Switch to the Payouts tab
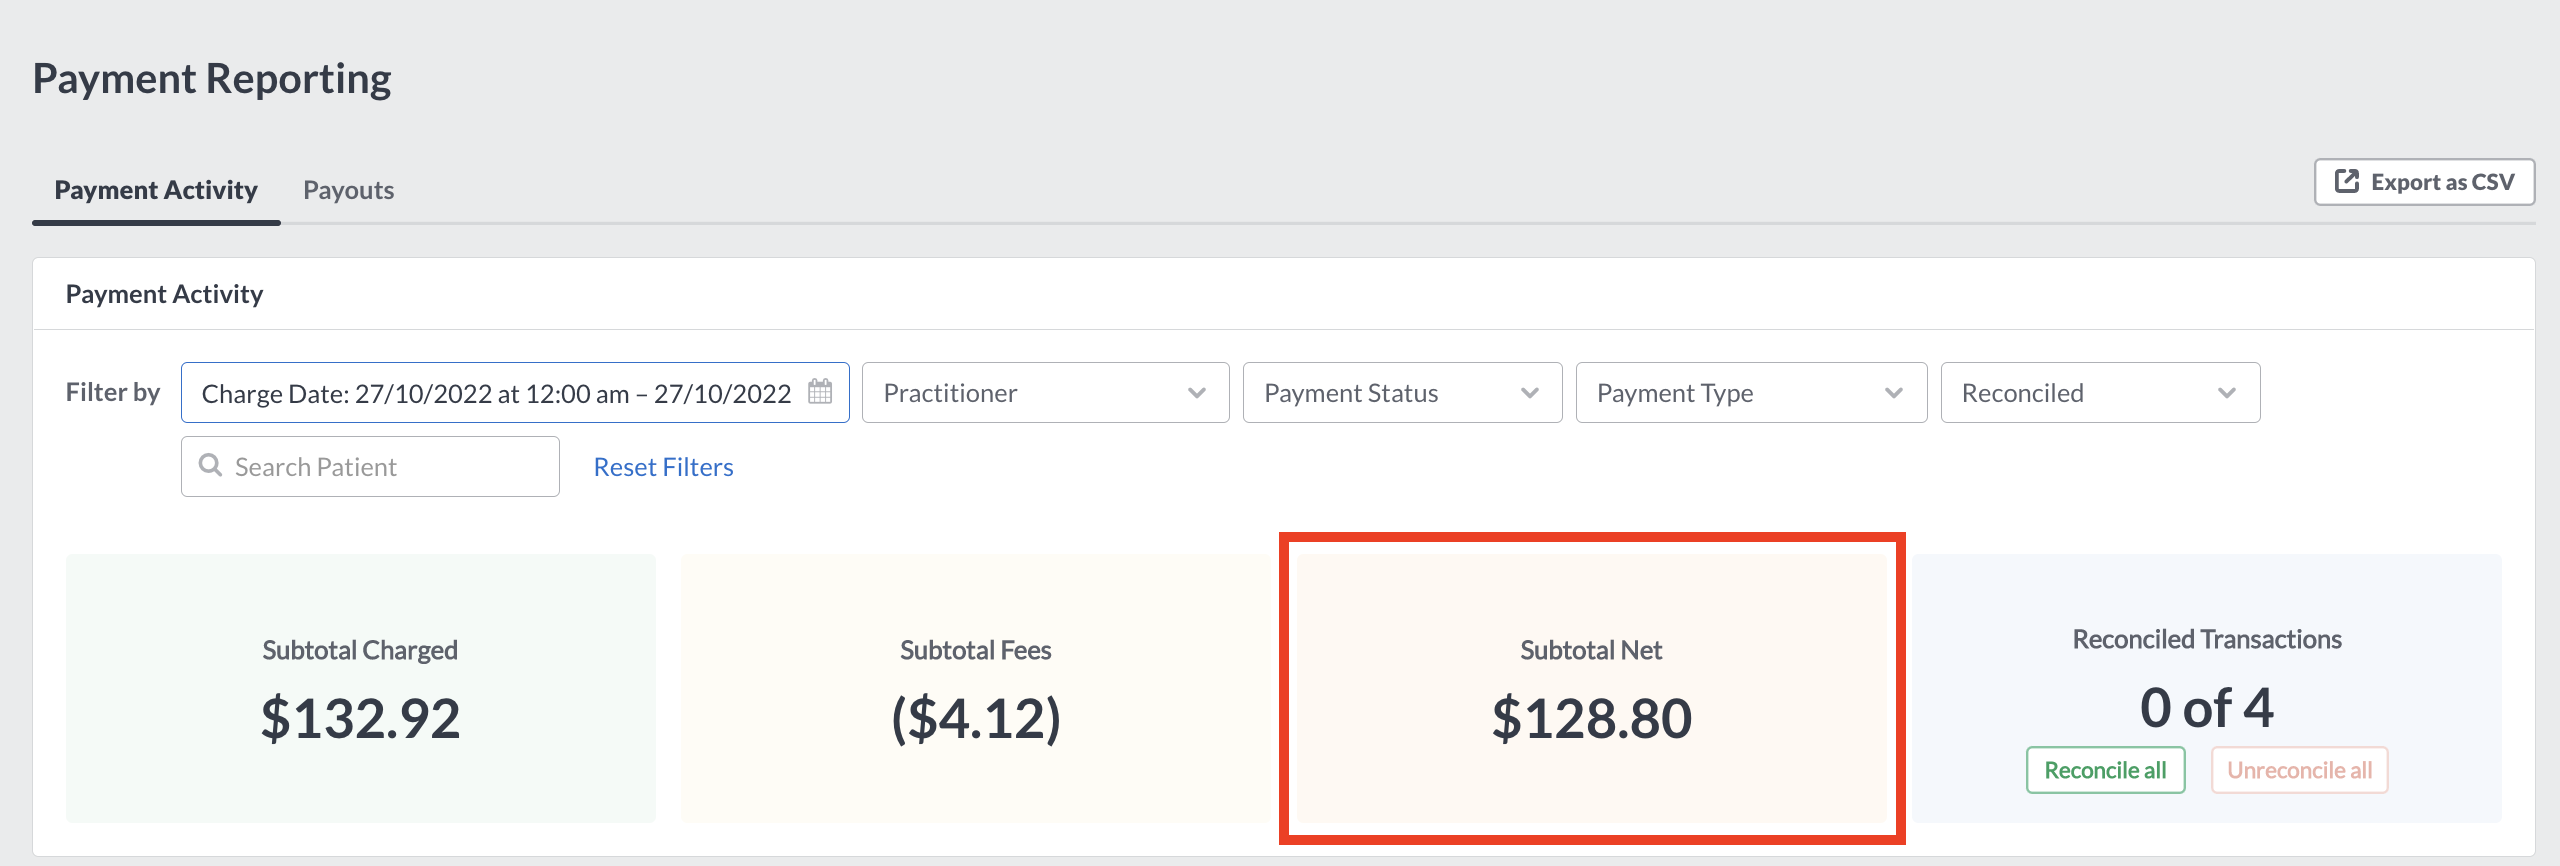Viewport: 2560px width, 866px height. [x=348, y=190]
